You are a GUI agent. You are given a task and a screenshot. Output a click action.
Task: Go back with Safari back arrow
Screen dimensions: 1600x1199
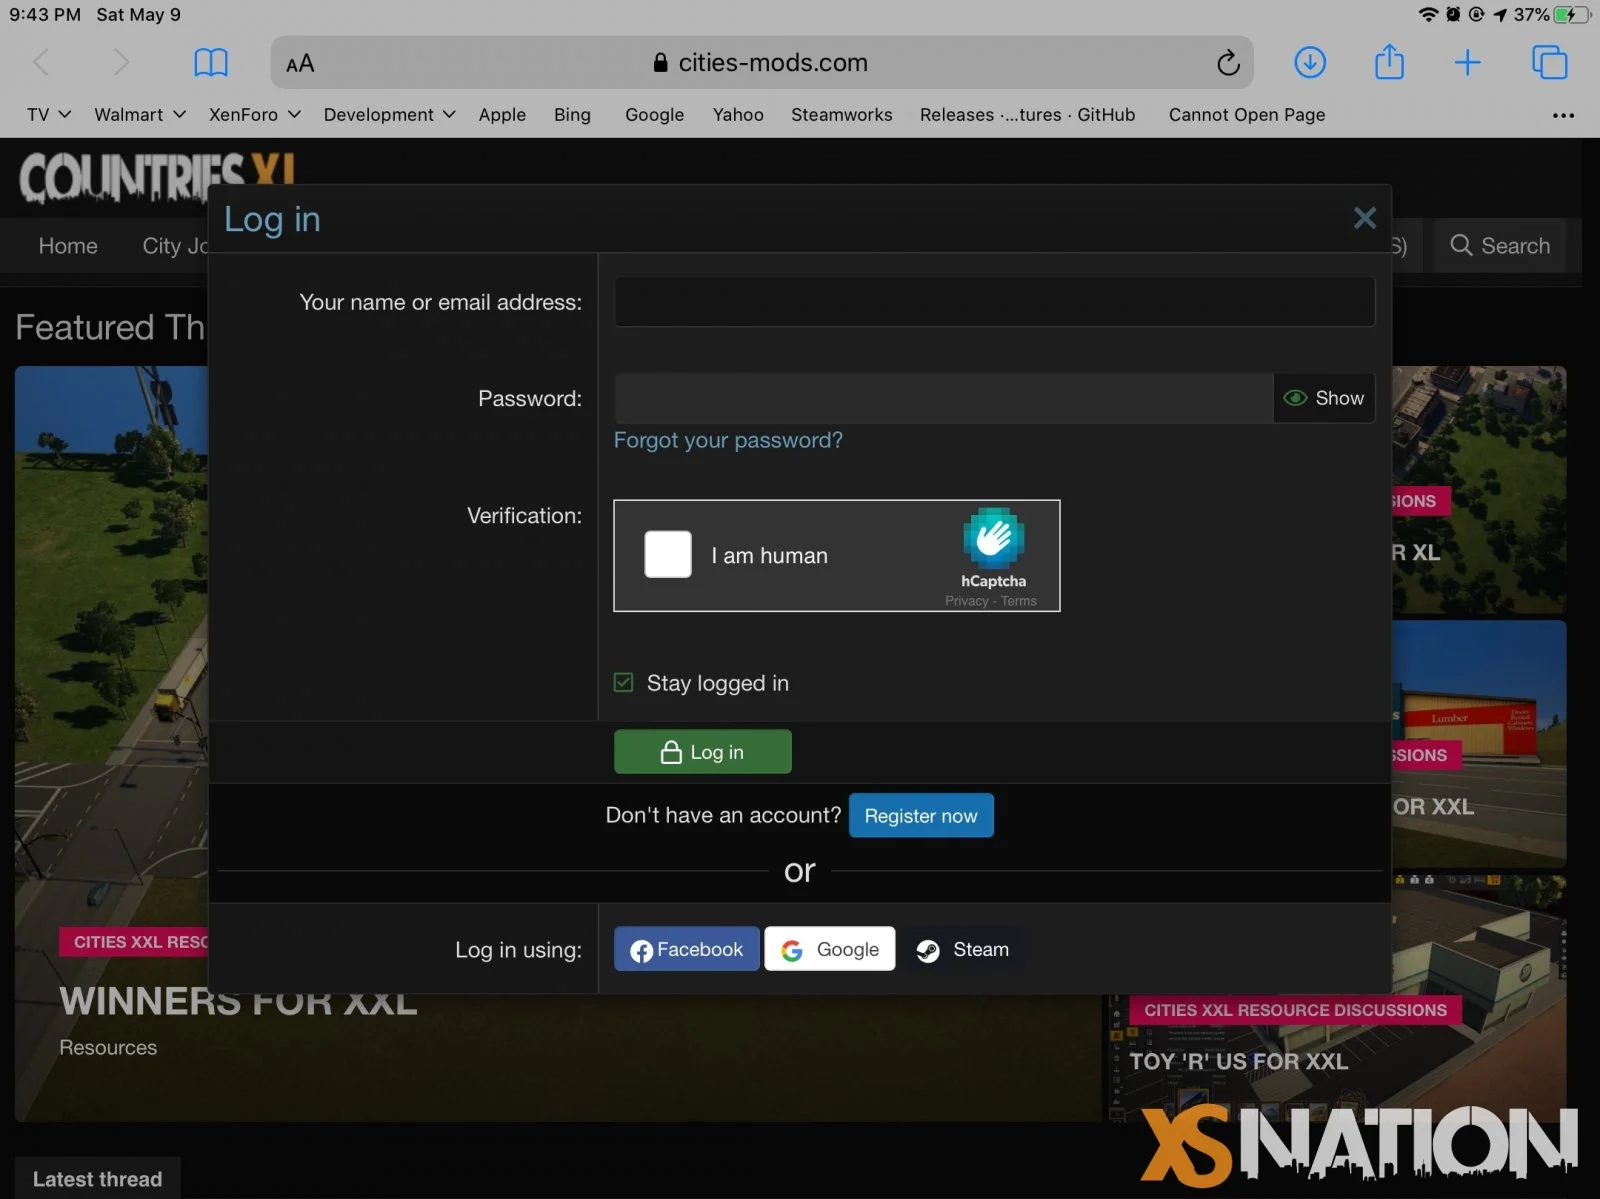(x=40, y=63)
